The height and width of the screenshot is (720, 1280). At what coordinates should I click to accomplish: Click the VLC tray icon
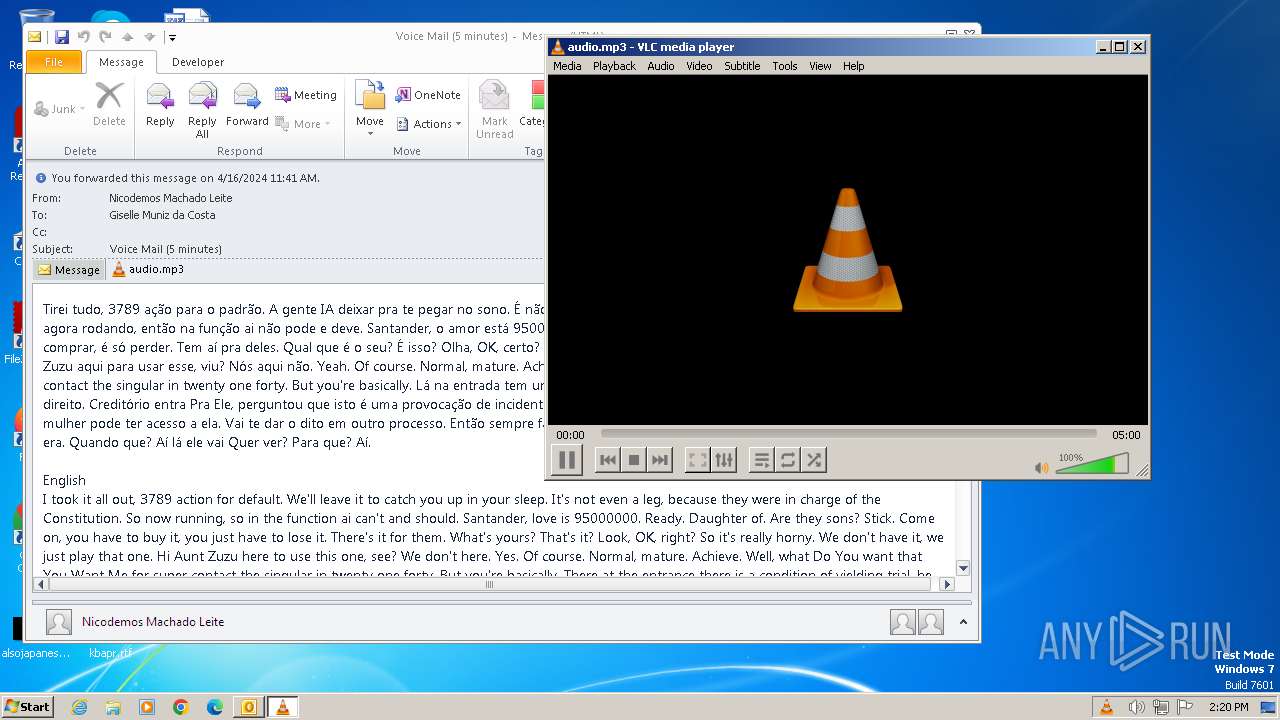(1106, 707)
